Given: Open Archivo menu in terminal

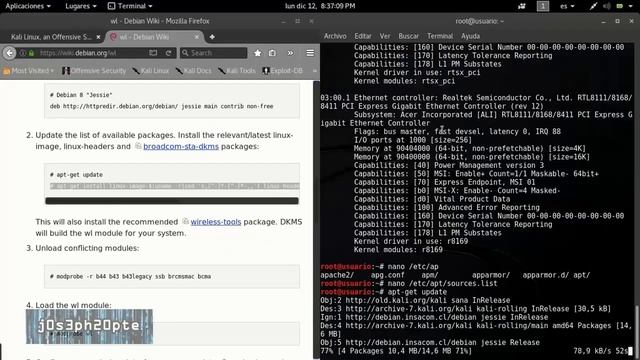Looking at the screenshot, I should (x=335, y=36).
